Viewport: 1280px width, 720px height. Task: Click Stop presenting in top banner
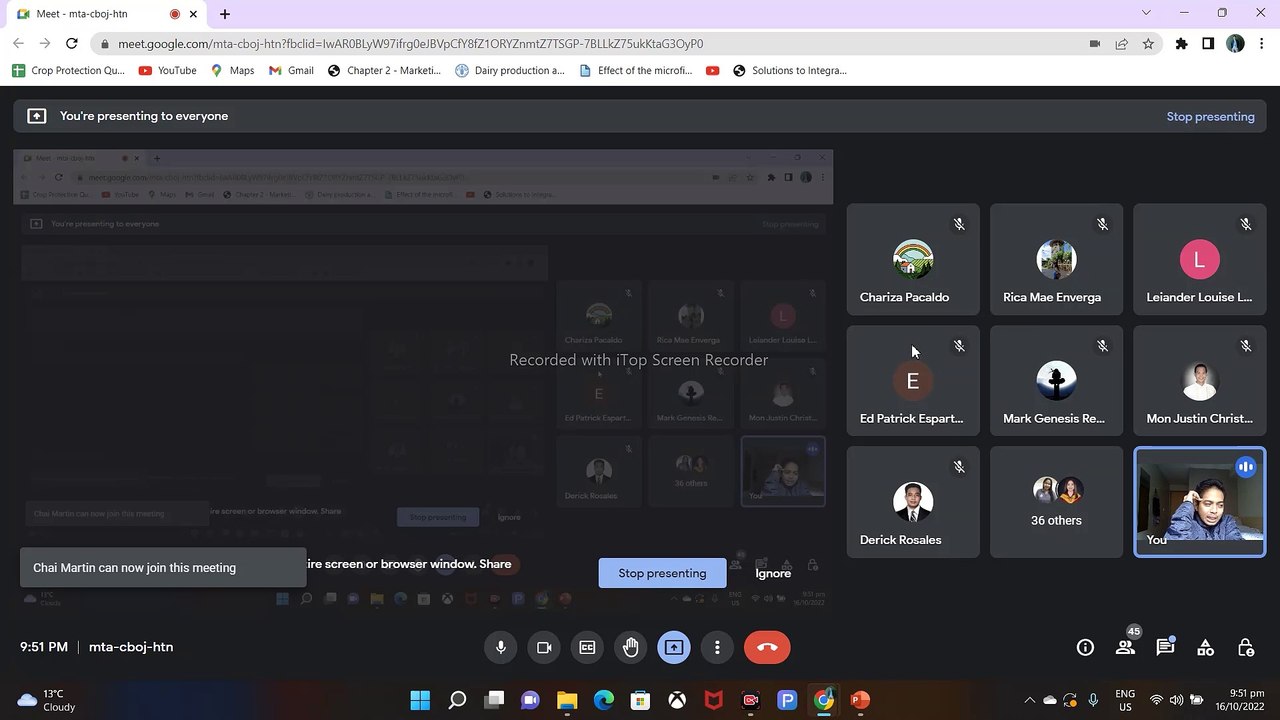[x=1210, y=116]
